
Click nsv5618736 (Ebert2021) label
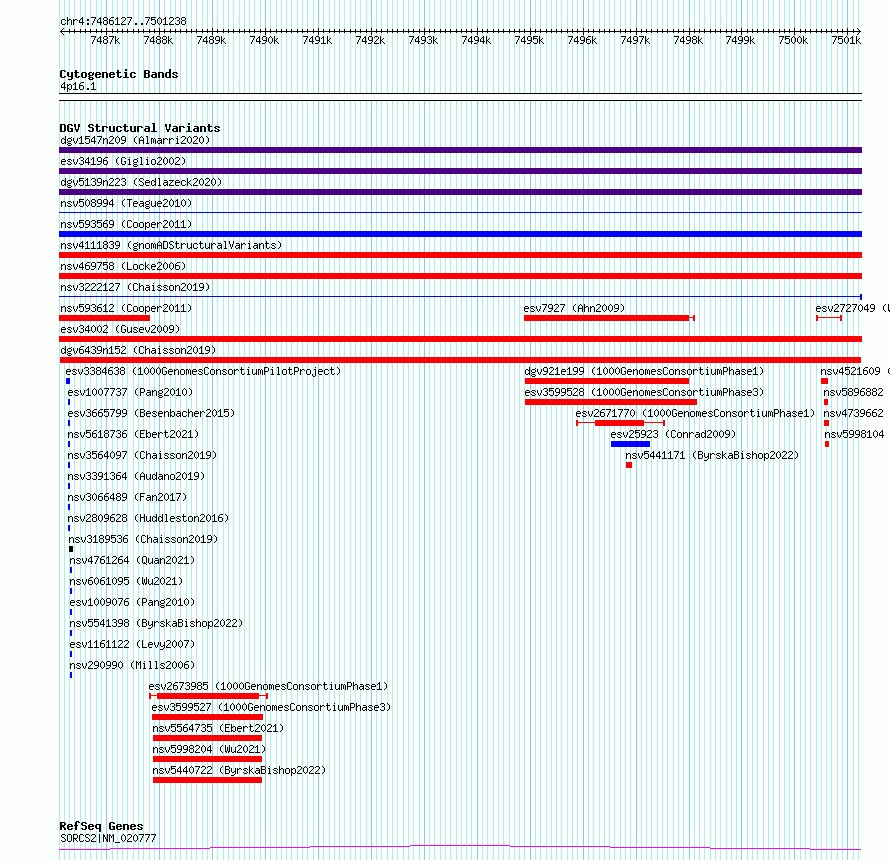[x=133, y=434]
